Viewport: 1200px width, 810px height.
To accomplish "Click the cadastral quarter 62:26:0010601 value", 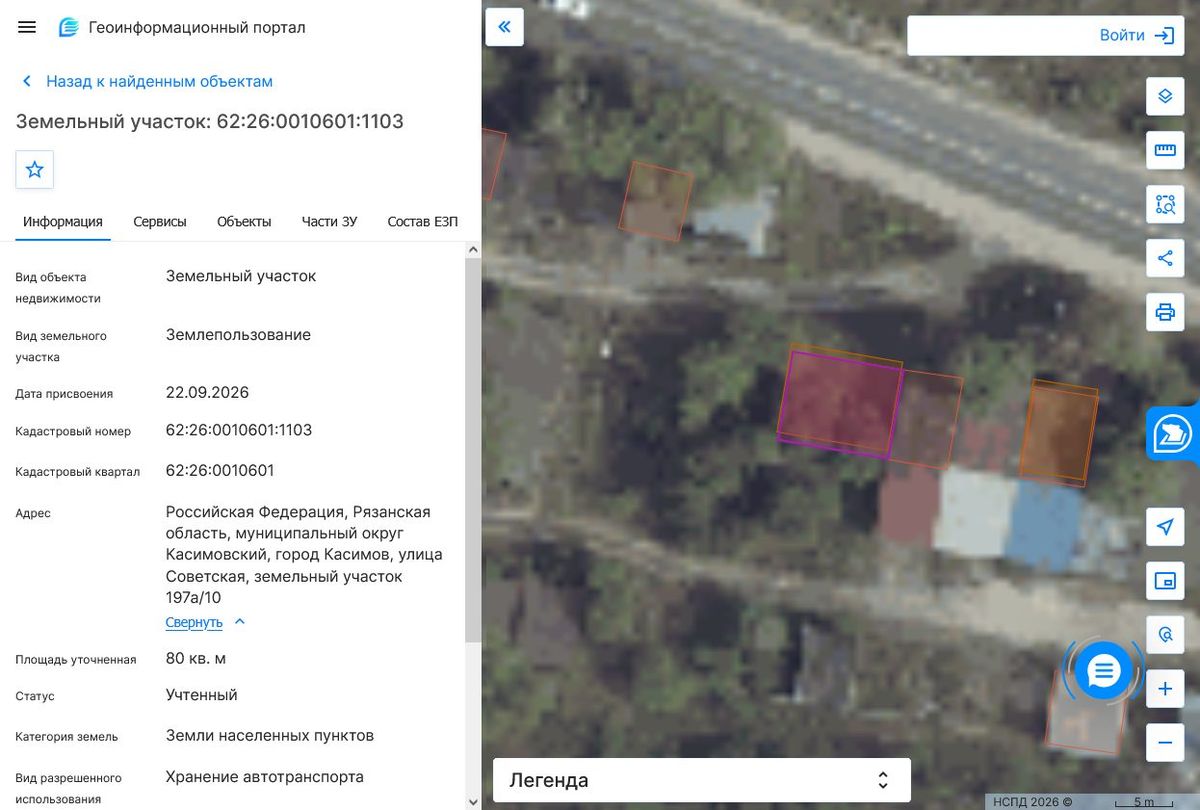I will pos(220,470).
